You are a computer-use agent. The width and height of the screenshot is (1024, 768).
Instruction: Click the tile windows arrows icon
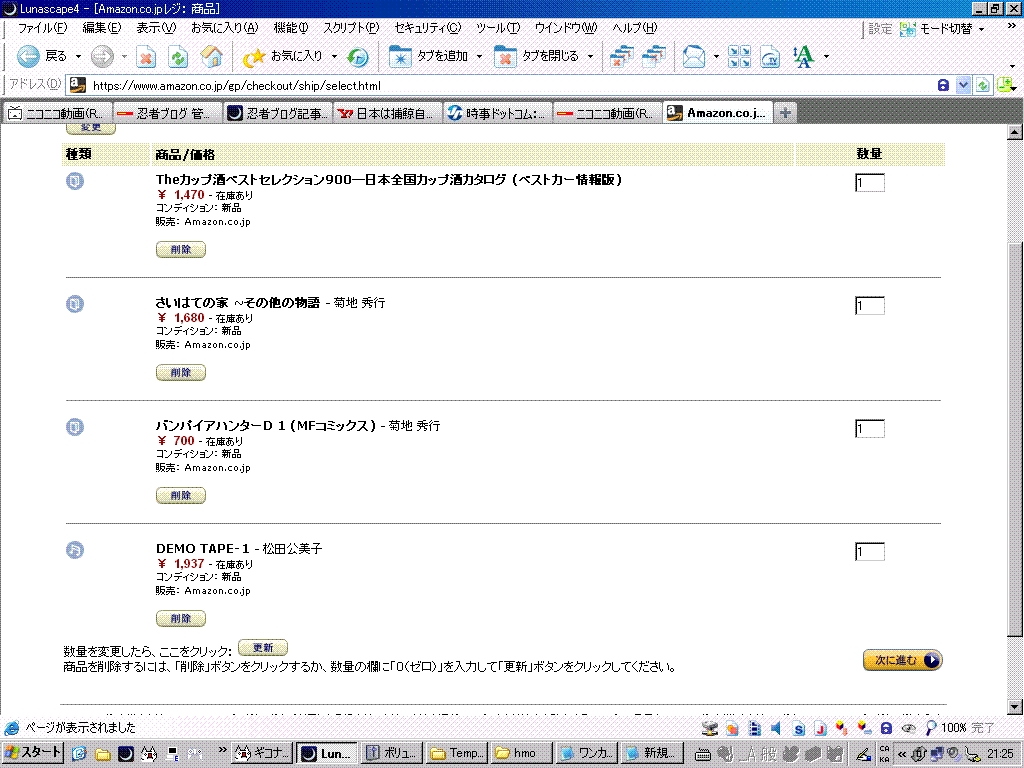click(739, 57)
